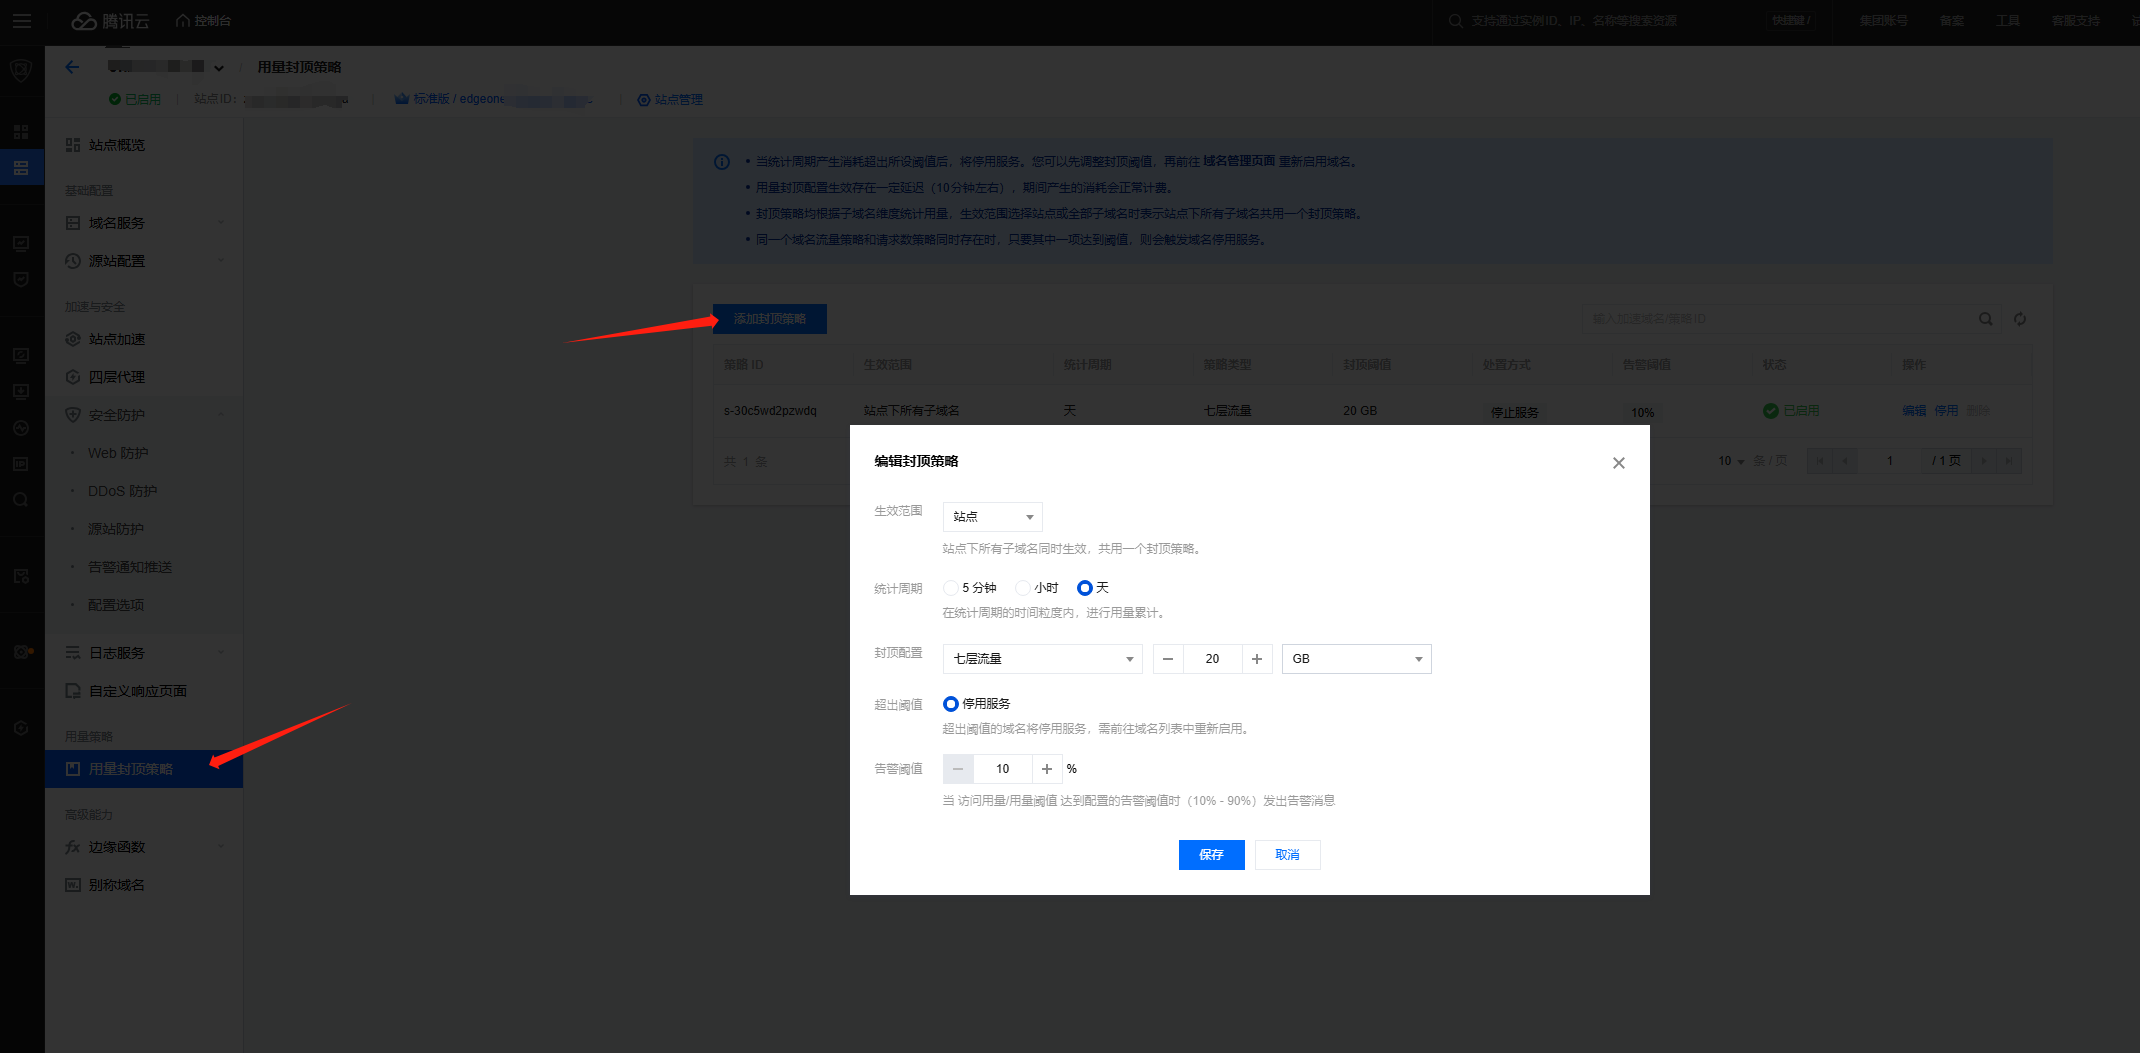Viewport: 2140px width, 1053px height.
Task: Click the top bar resource search magnifier icon
Action: (1456, 21)
